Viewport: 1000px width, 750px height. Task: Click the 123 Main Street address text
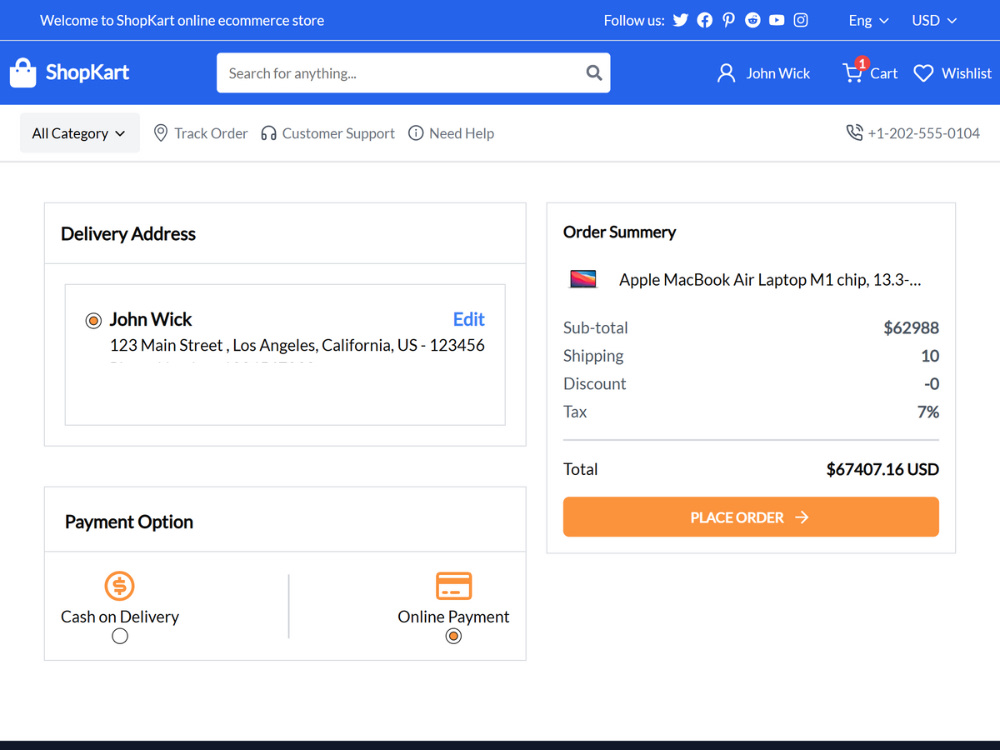coord(297,345)
